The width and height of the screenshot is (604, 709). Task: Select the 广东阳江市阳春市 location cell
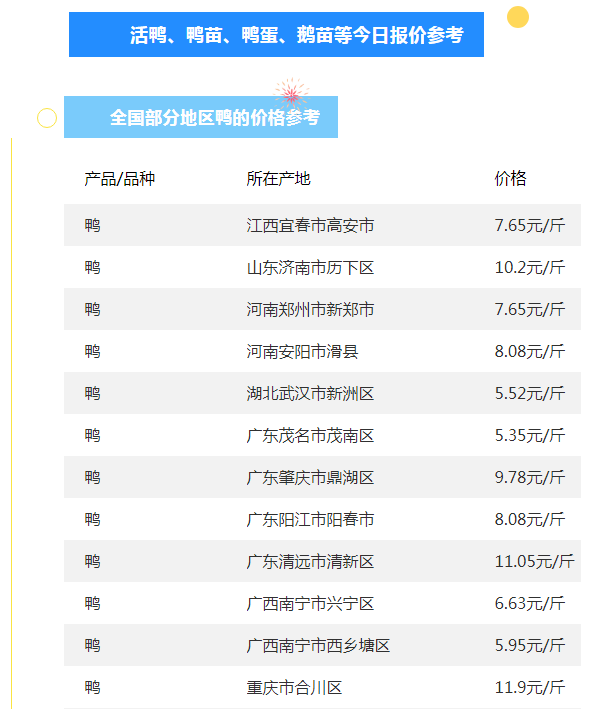tap(310, 520)
